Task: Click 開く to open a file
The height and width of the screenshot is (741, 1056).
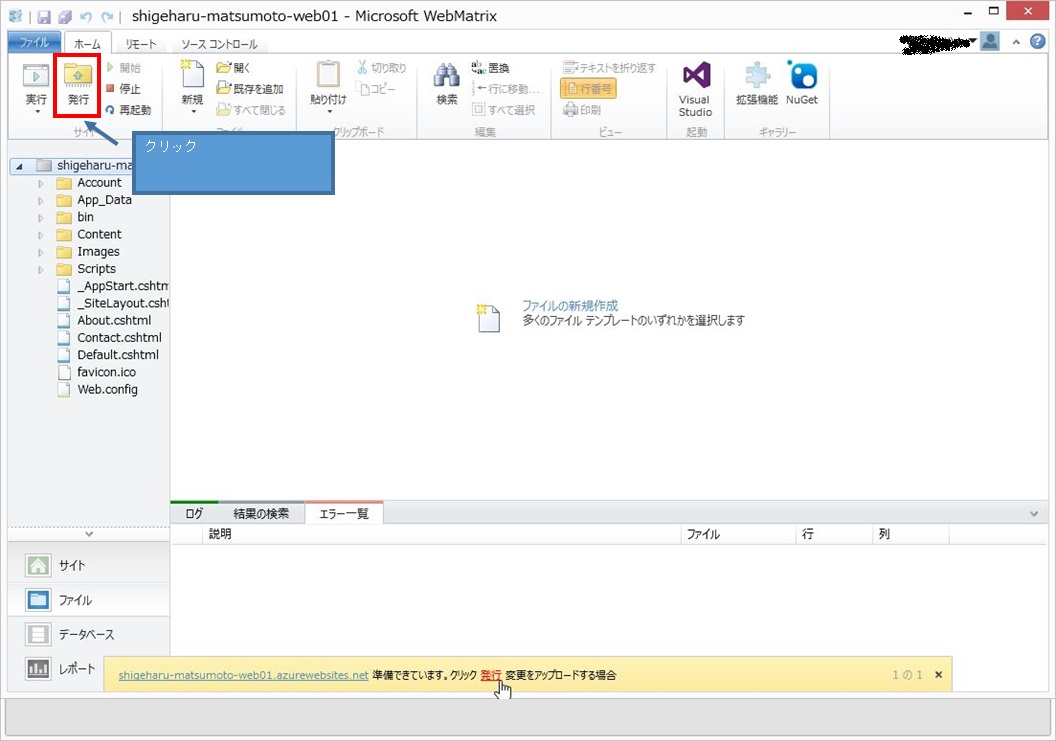Action: point(234,67)
